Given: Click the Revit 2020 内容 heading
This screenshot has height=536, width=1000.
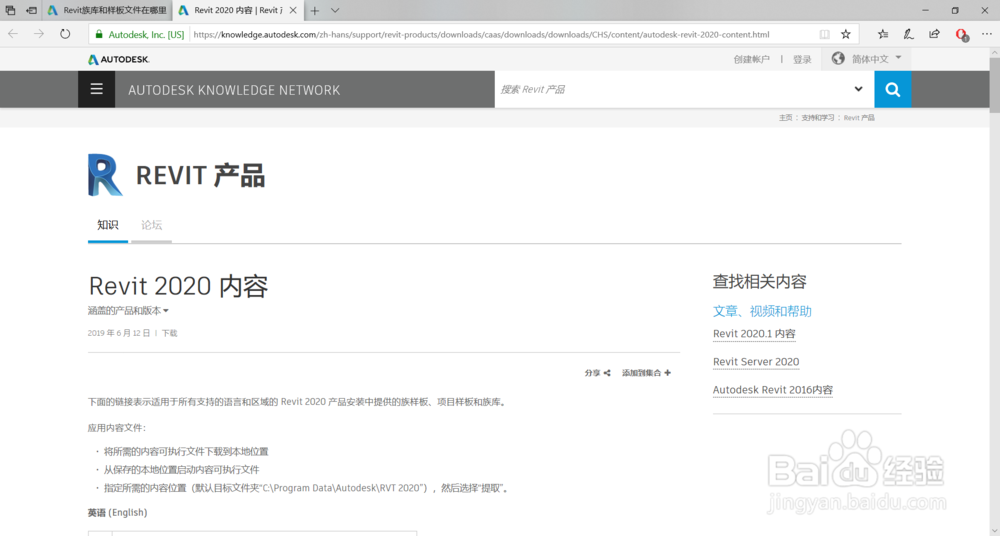Looking at the screenshot, I should click(x=178, y=287).
